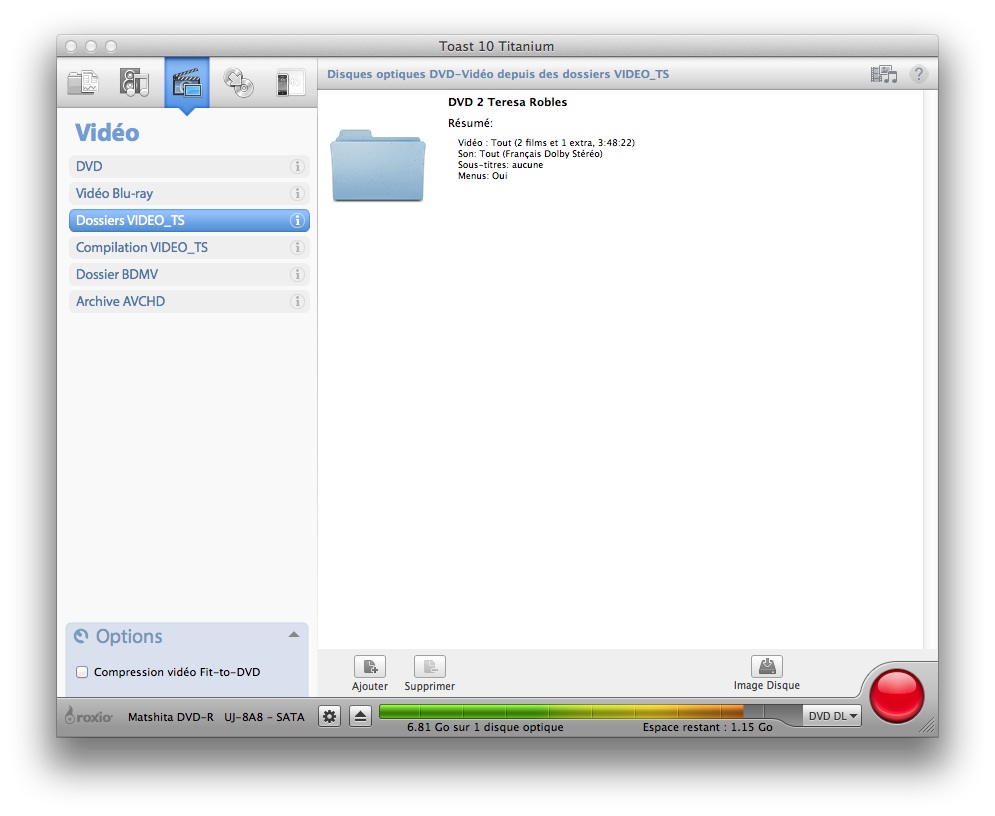Click the DVD 2 Teresa Robles title
This screenshot has width=995, height=816.
(x=508, y=102)
